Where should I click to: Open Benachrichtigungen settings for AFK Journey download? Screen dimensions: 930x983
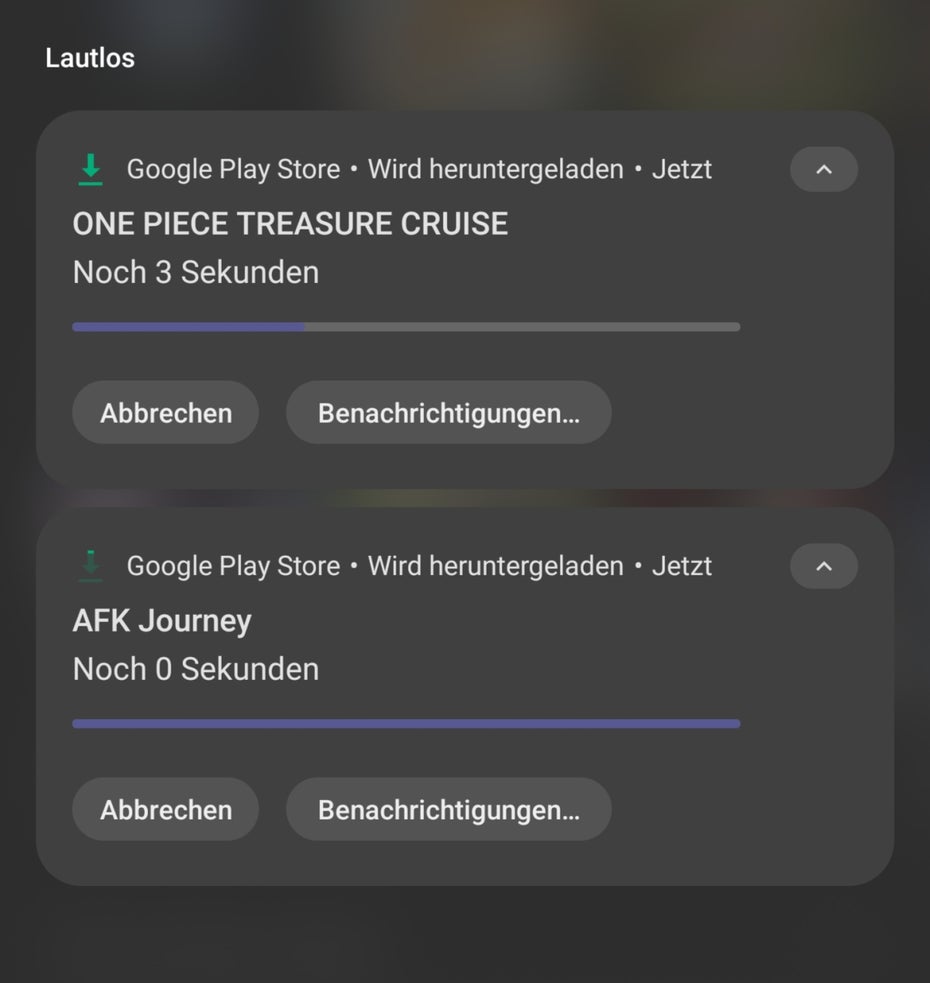tap(448, 809)
